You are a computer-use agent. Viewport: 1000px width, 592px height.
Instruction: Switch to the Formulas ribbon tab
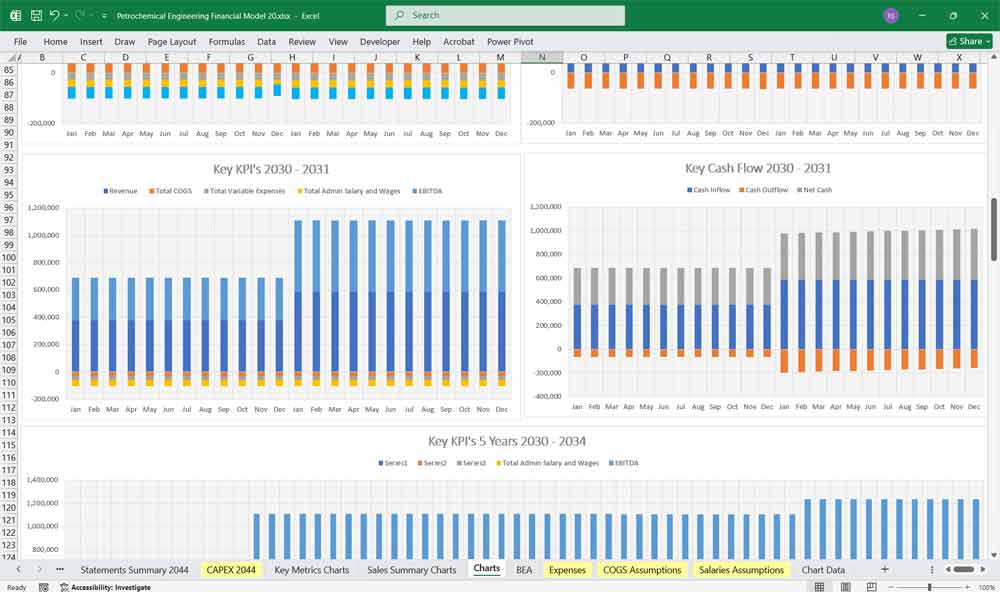(x=227, y=42)
